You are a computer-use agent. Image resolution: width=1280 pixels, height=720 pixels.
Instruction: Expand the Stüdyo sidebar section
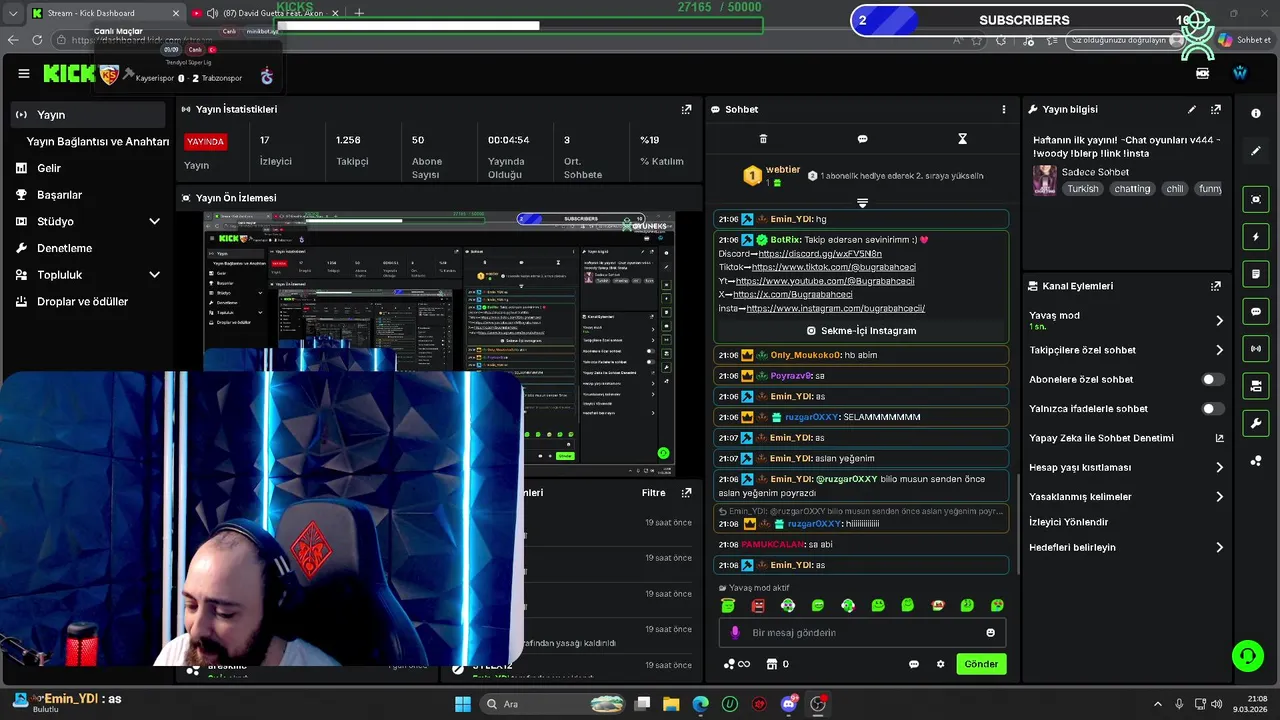(154, 222)
